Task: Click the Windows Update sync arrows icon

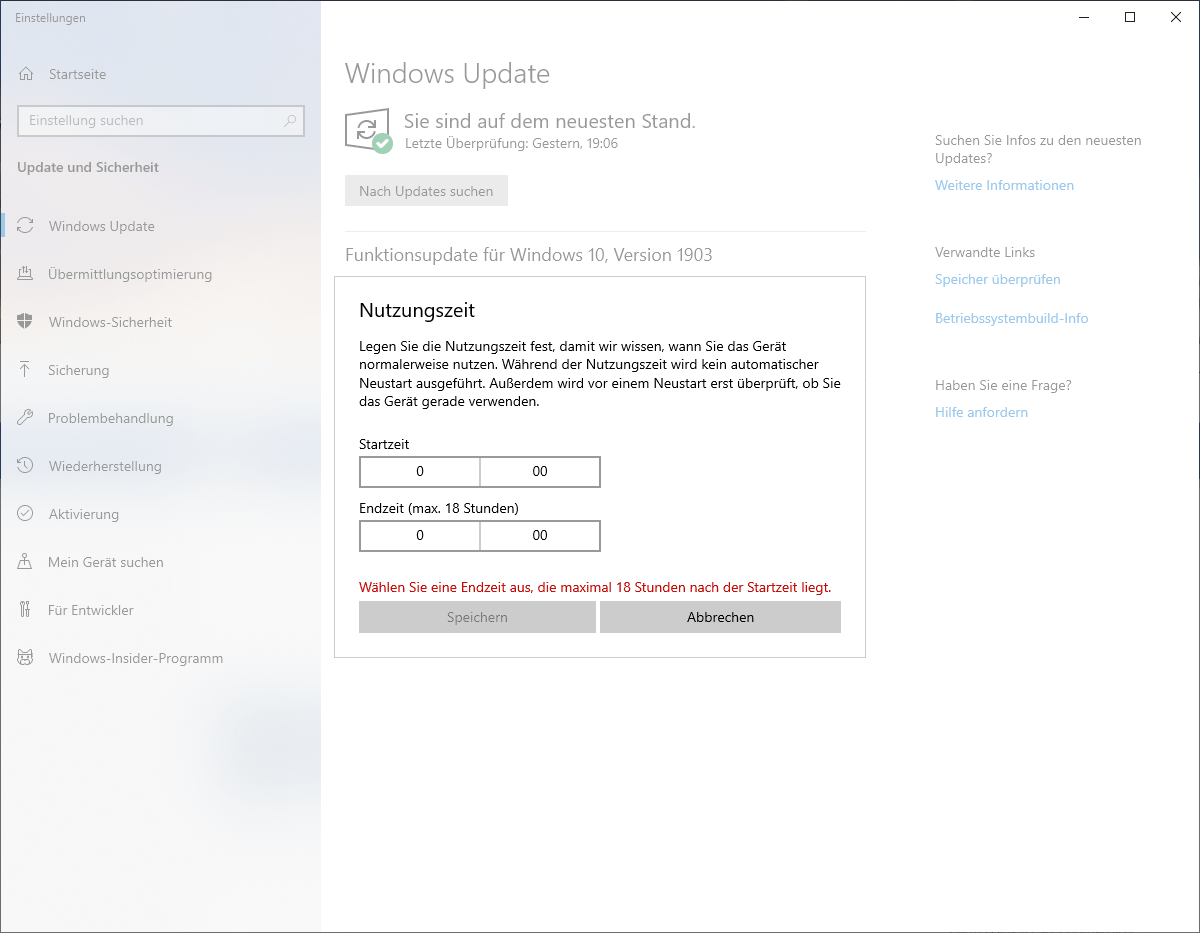Action: (x=26, y=226)
